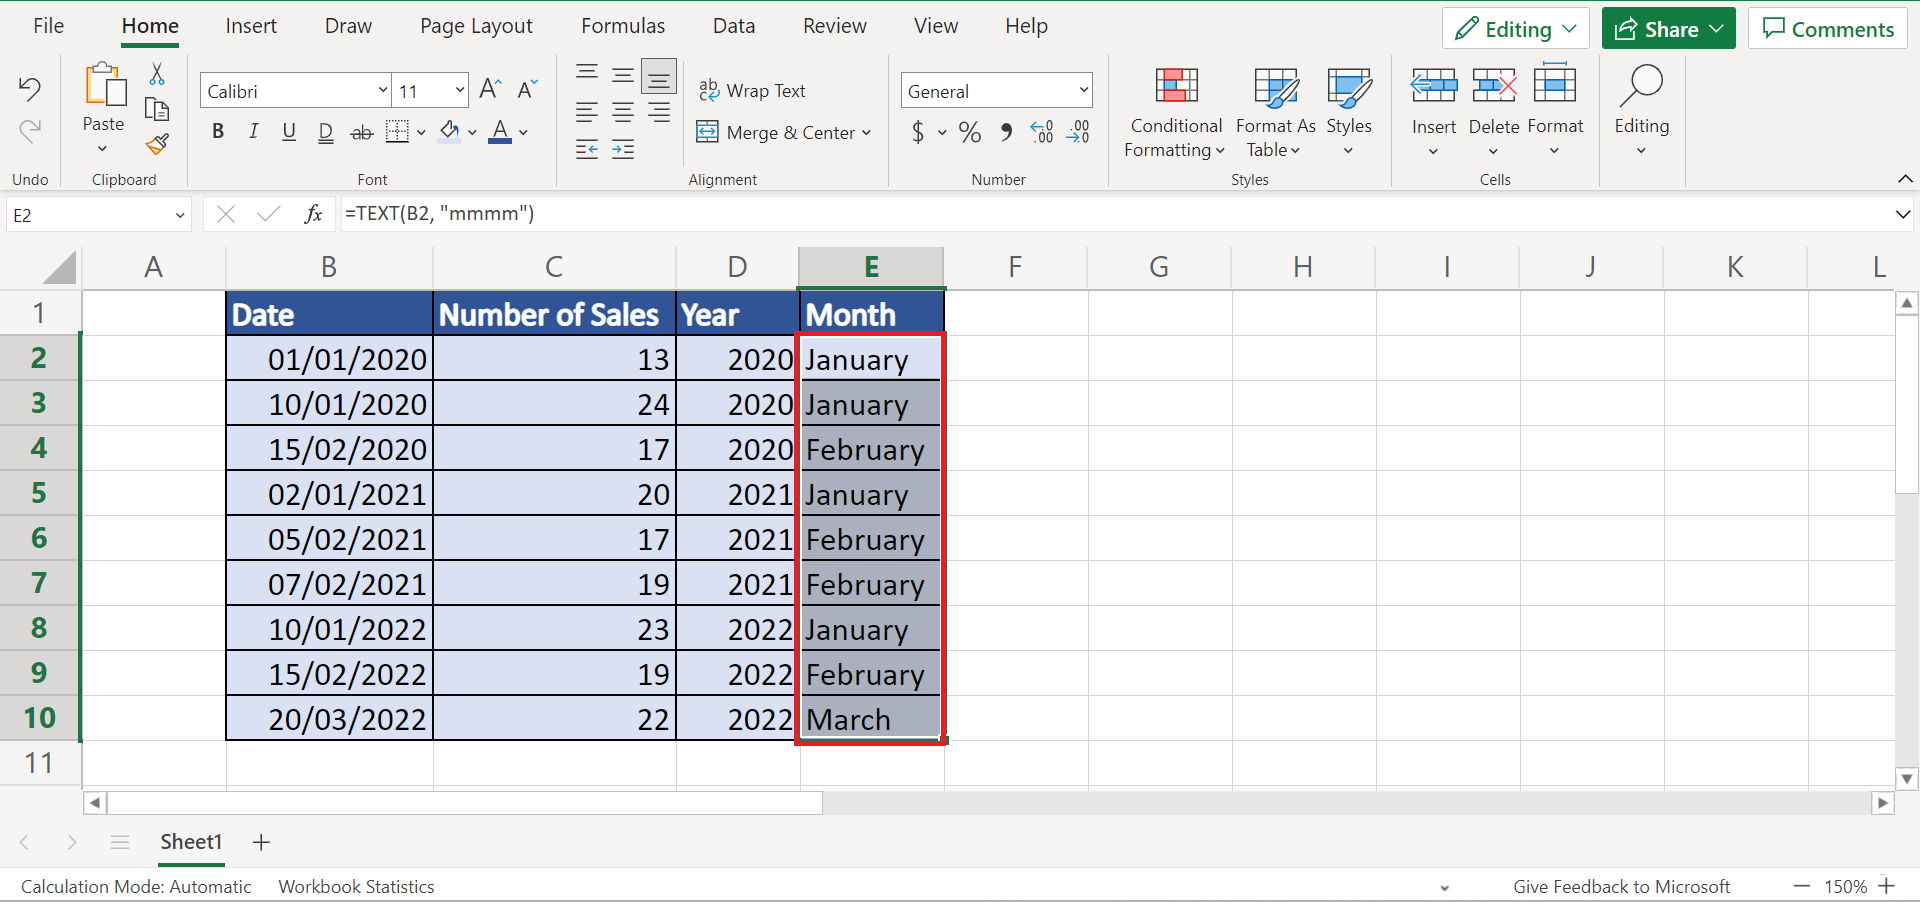Open Conditional Formatting options
Screen dimensions: 1920x902
(1174, 112)
